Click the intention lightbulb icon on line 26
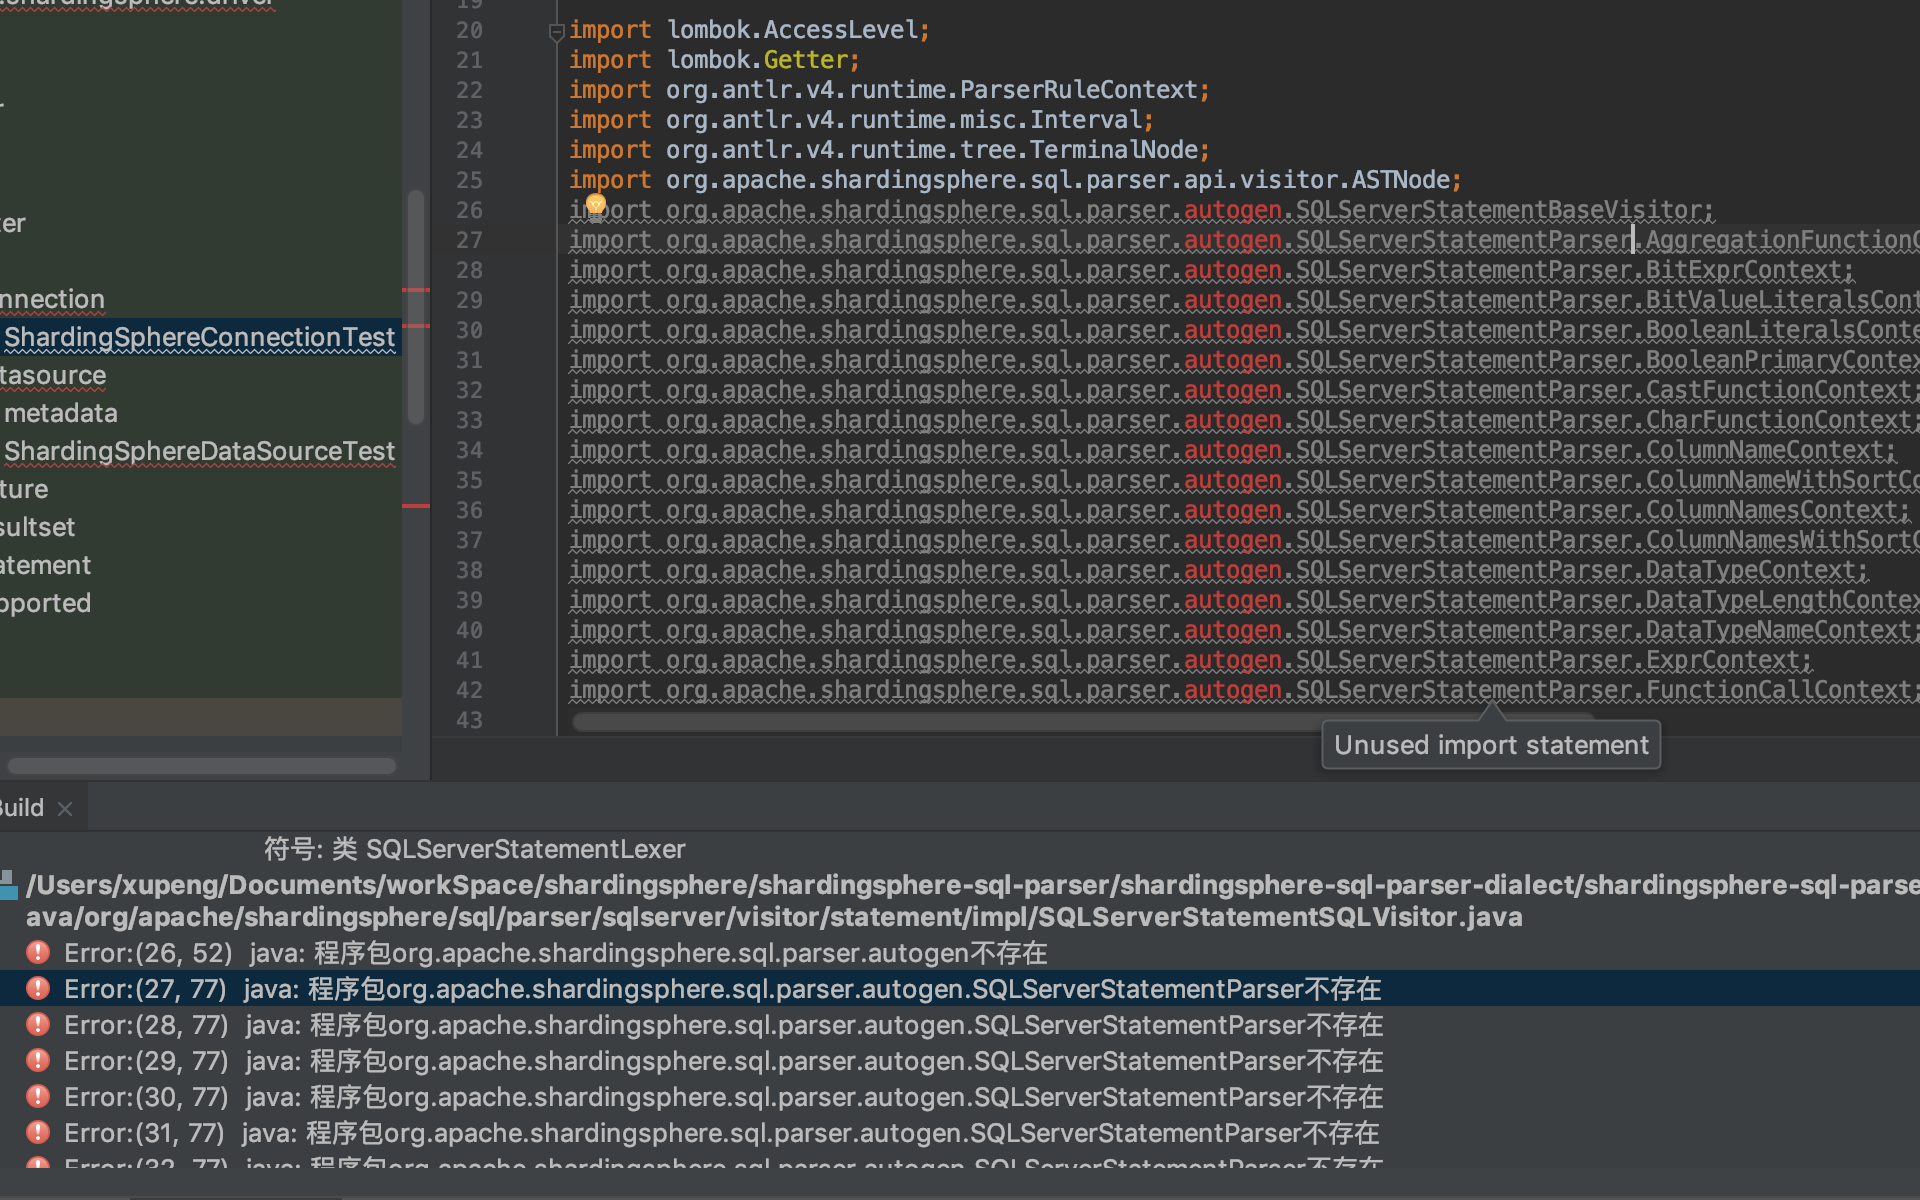 coord(596,205)
